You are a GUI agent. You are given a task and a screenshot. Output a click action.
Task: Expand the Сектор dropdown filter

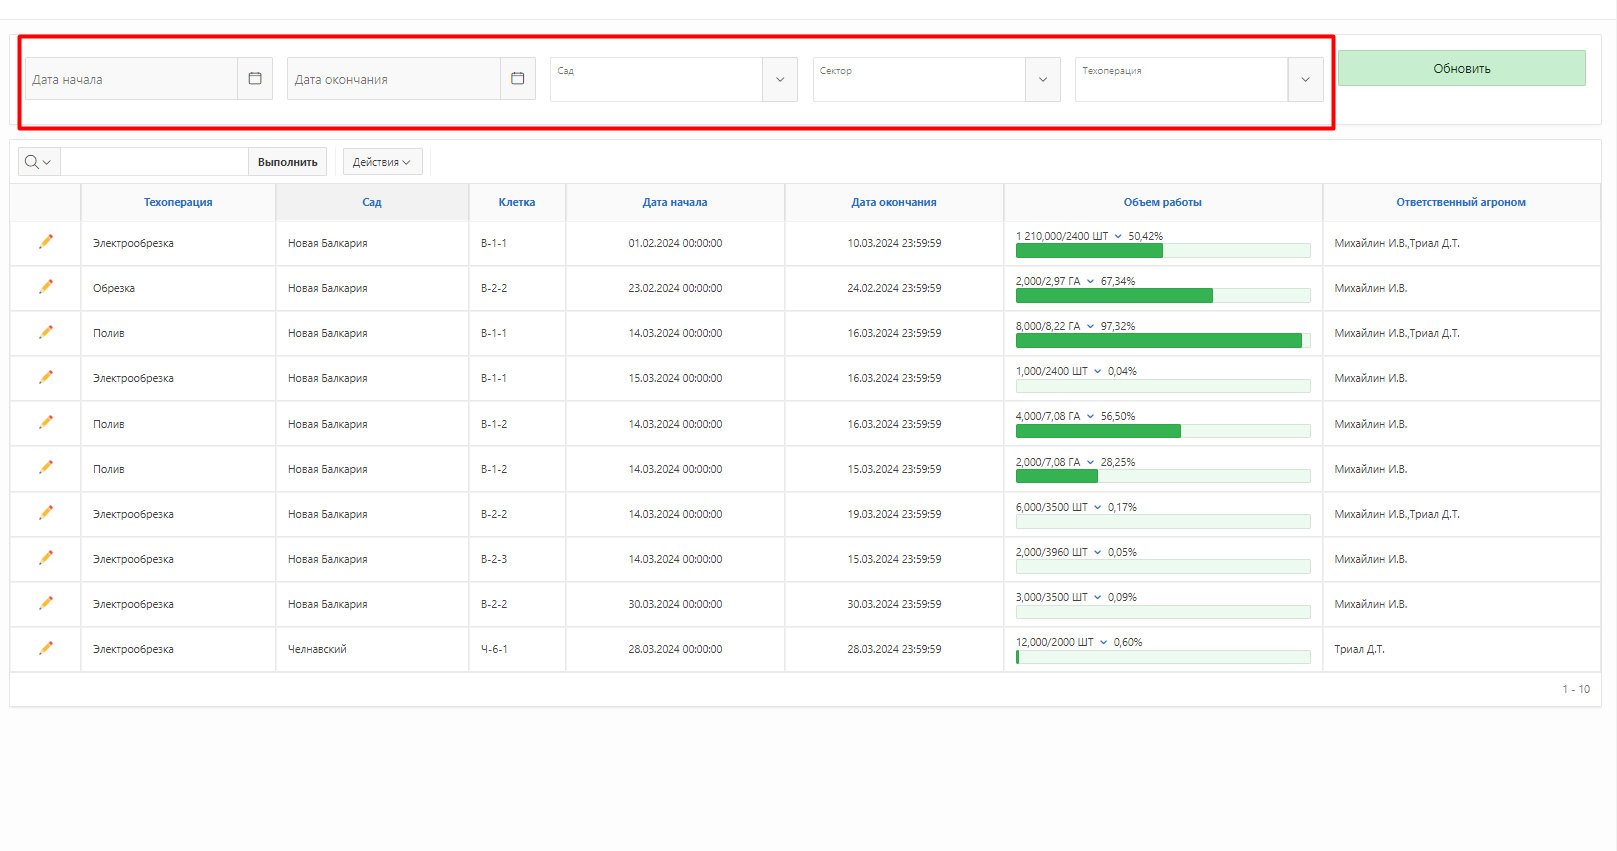[1043, 79]
